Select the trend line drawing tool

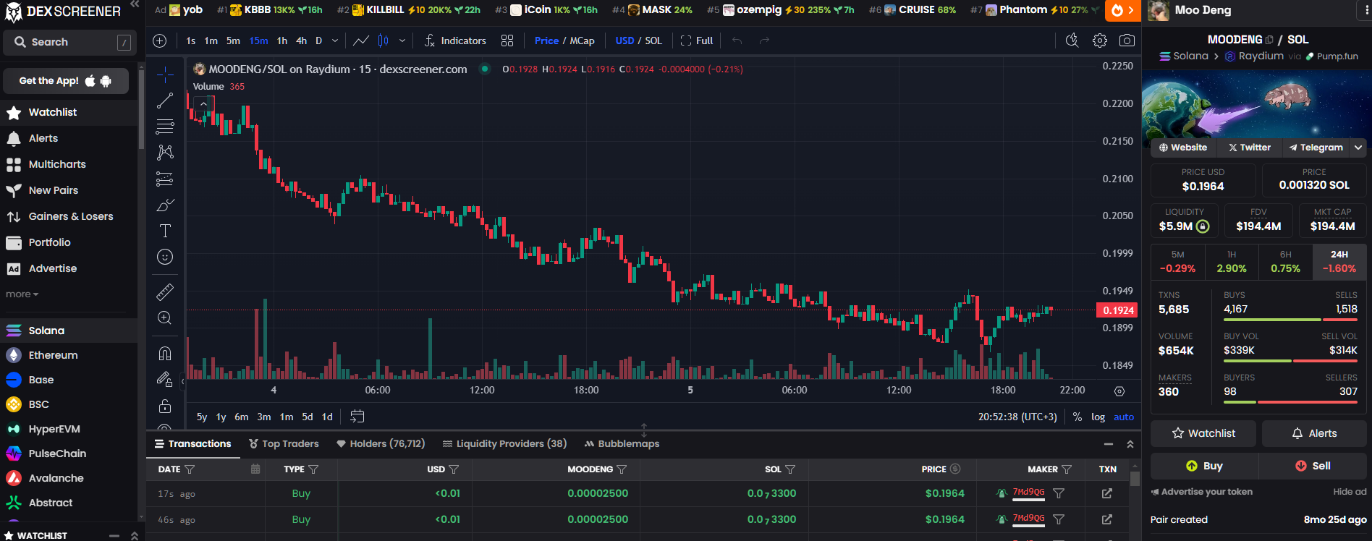pos(165,100)
